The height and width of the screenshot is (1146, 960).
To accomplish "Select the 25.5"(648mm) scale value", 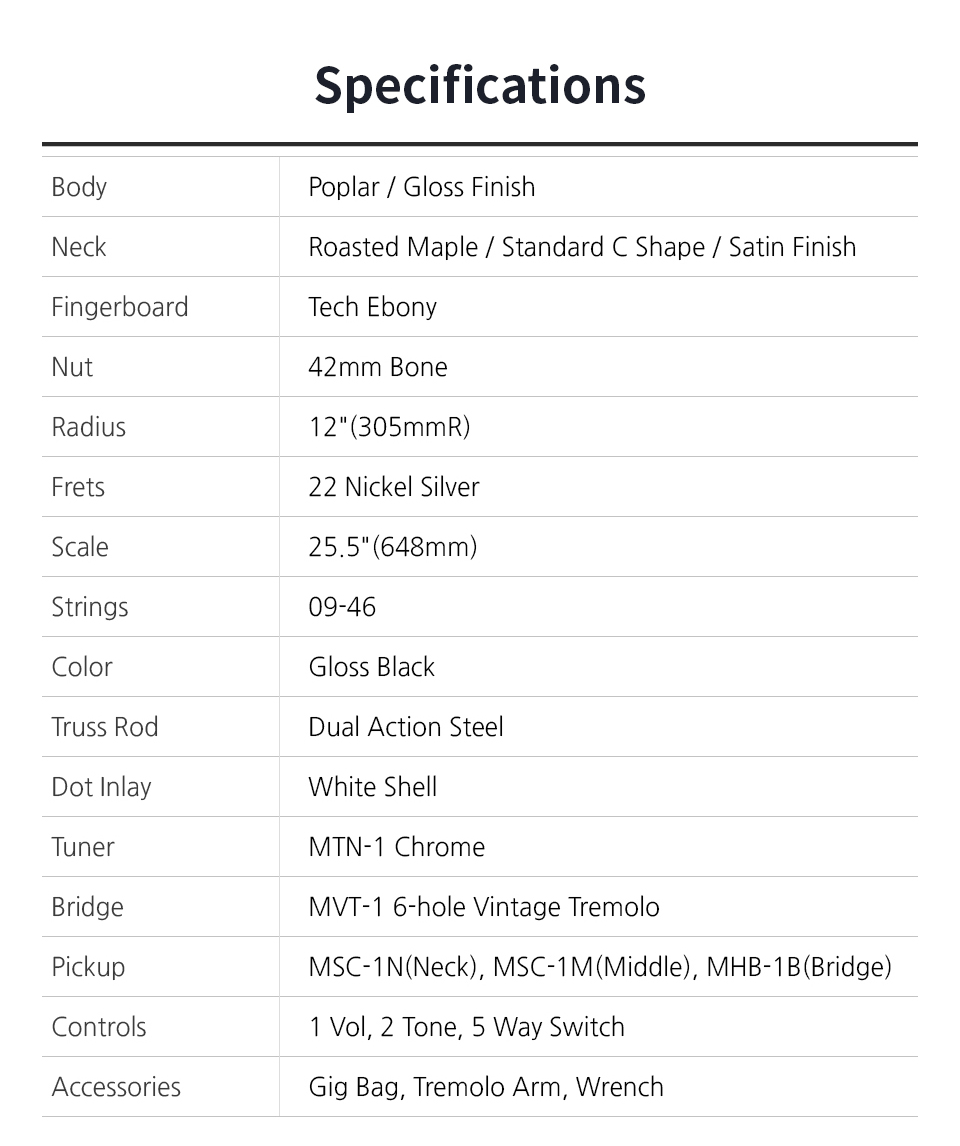I will pyautogui.click(x=393, y=547).
